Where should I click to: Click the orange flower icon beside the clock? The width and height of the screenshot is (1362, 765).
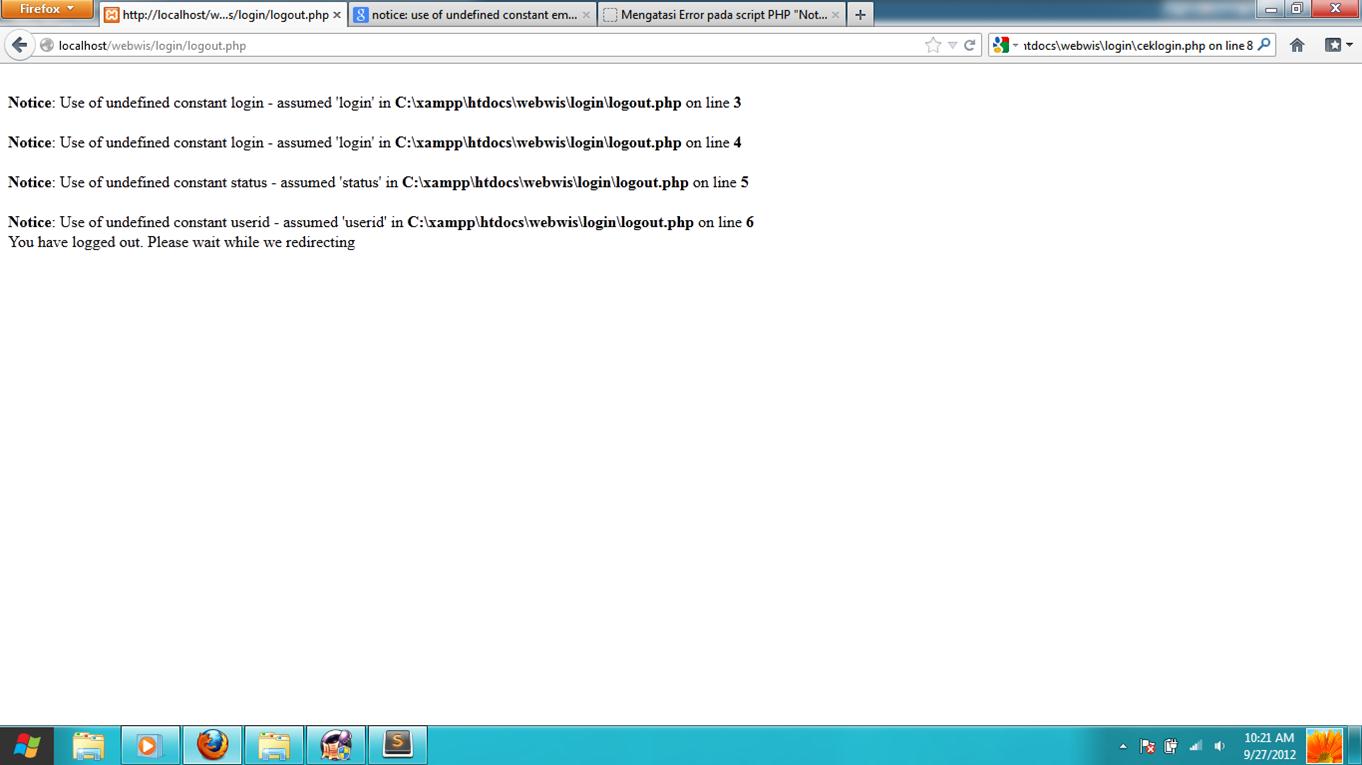pyautogui.click(x=1325, y=746)
